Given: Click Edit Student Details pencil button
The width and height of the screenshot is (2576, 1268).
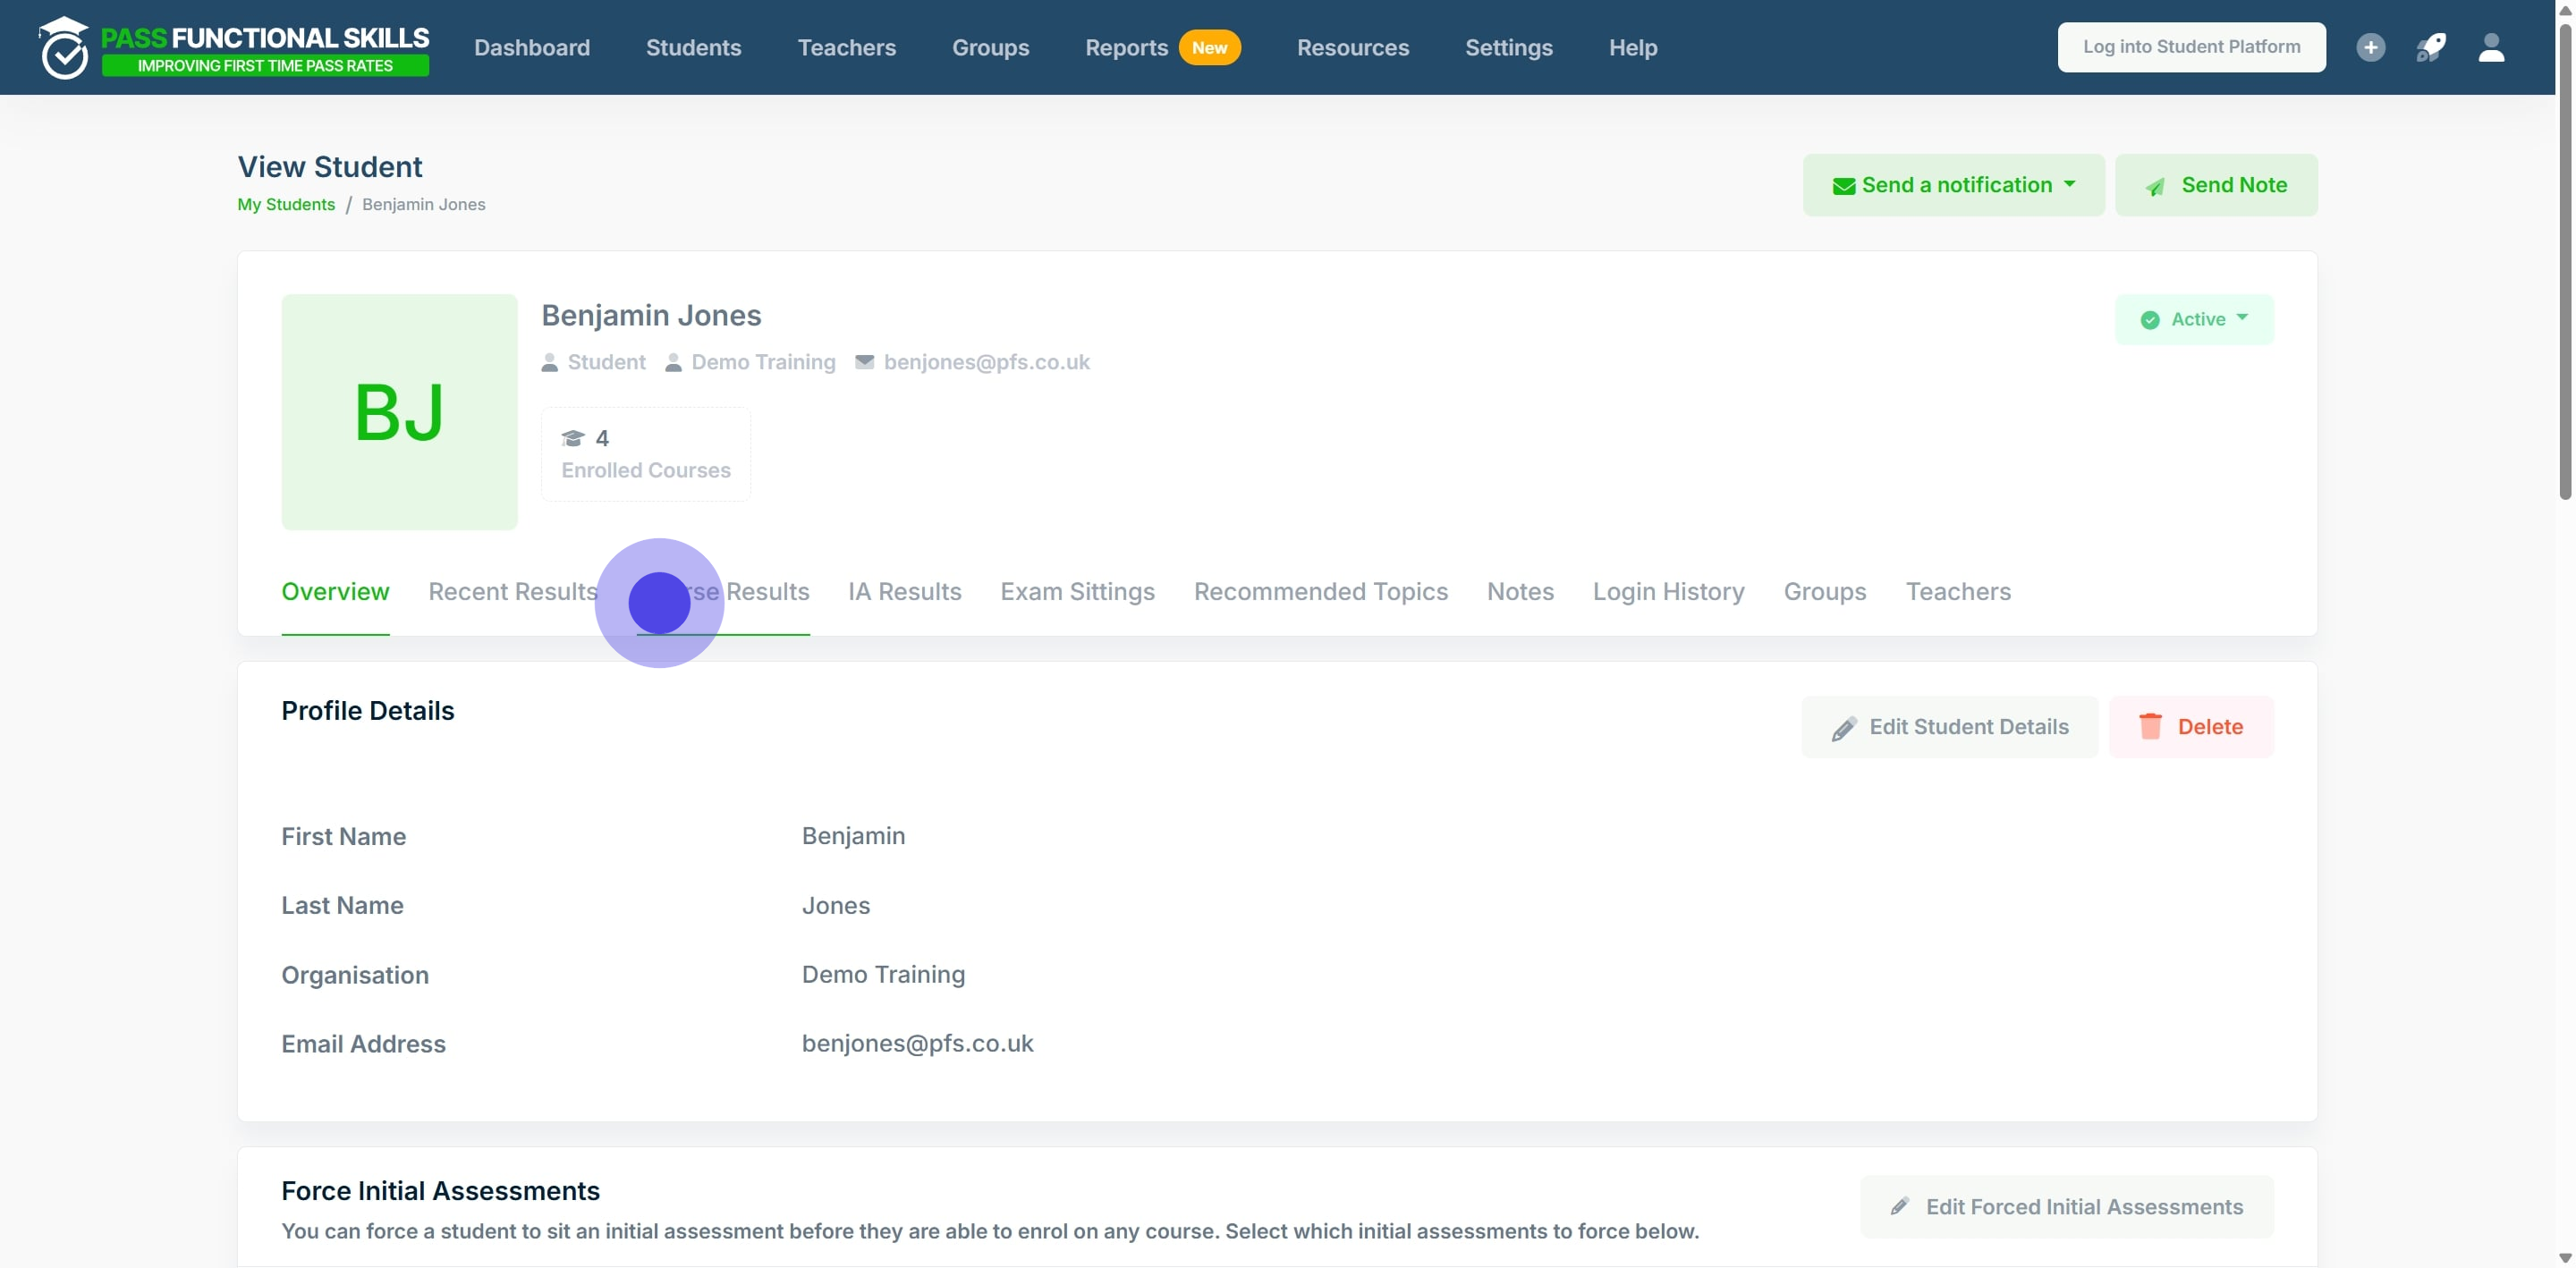Looking at the screenshot, I should (x=1948, y=727).
